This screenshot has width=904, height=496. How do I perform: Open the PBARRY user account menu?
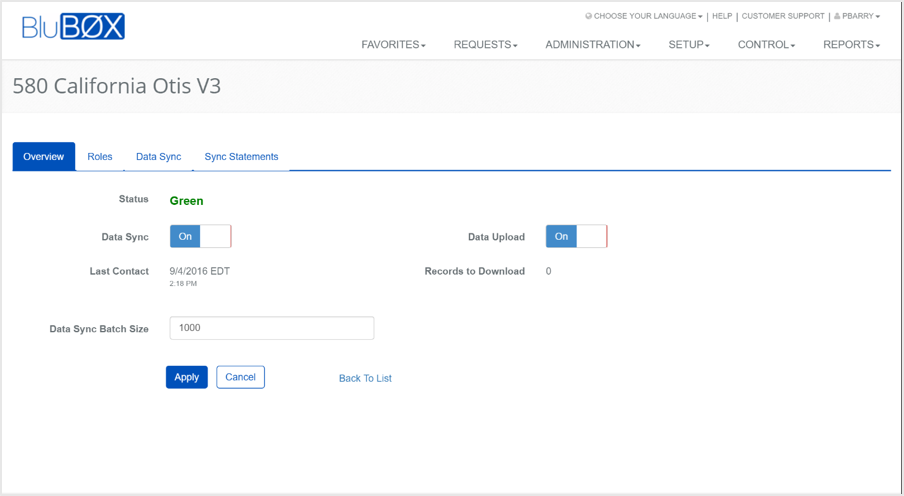(860, 16)
